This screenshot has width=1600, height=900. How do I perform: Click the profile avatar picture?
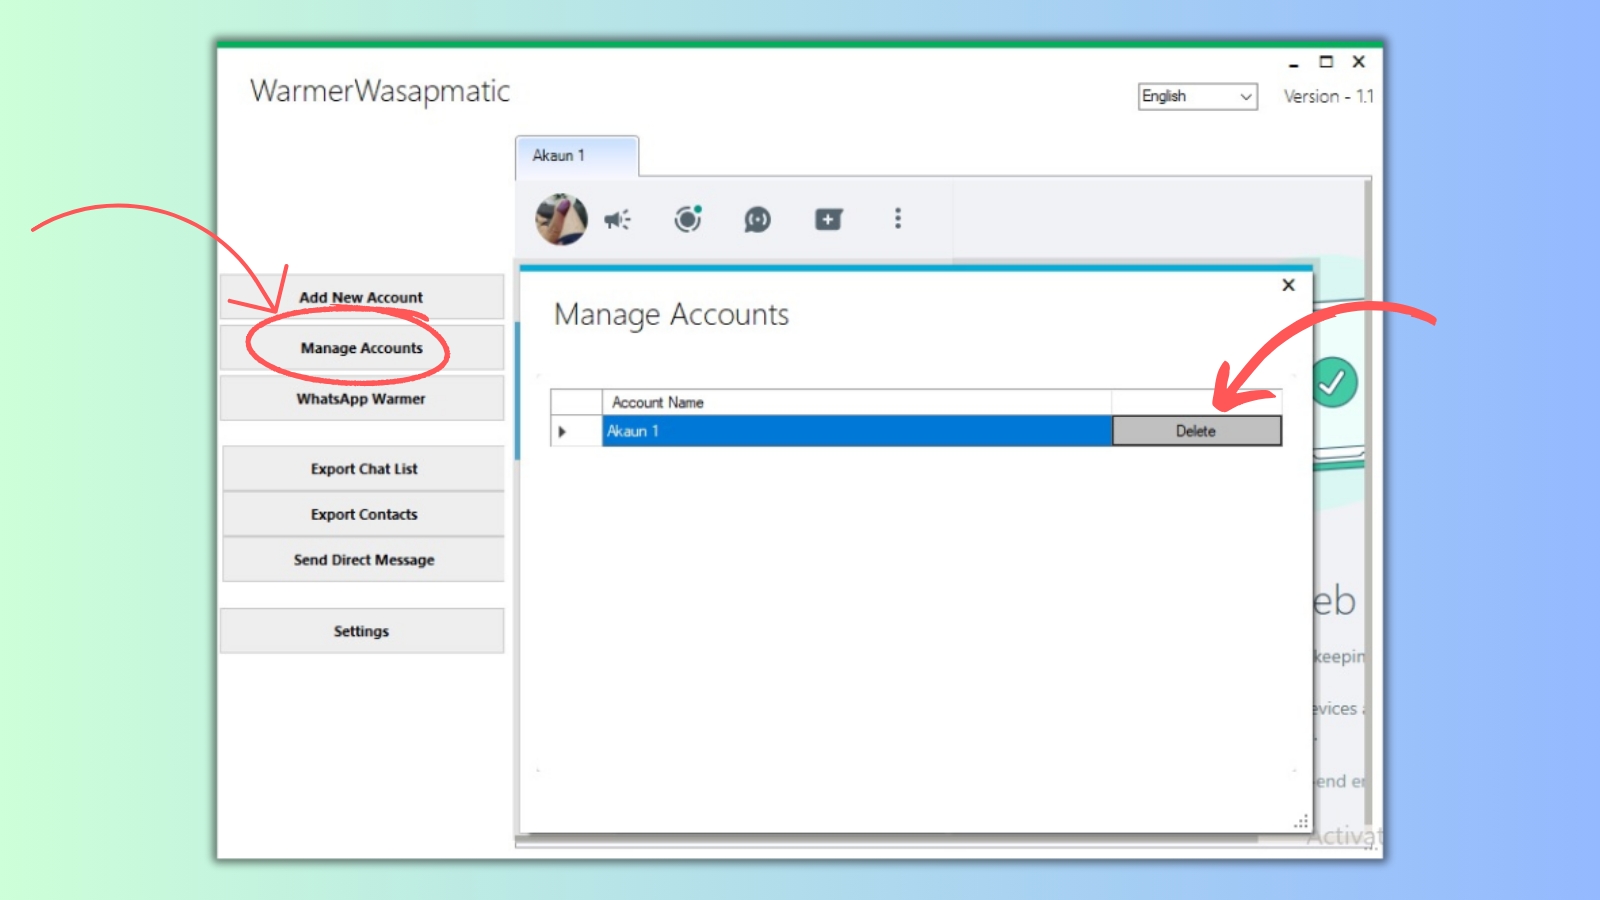click(561, 219)
